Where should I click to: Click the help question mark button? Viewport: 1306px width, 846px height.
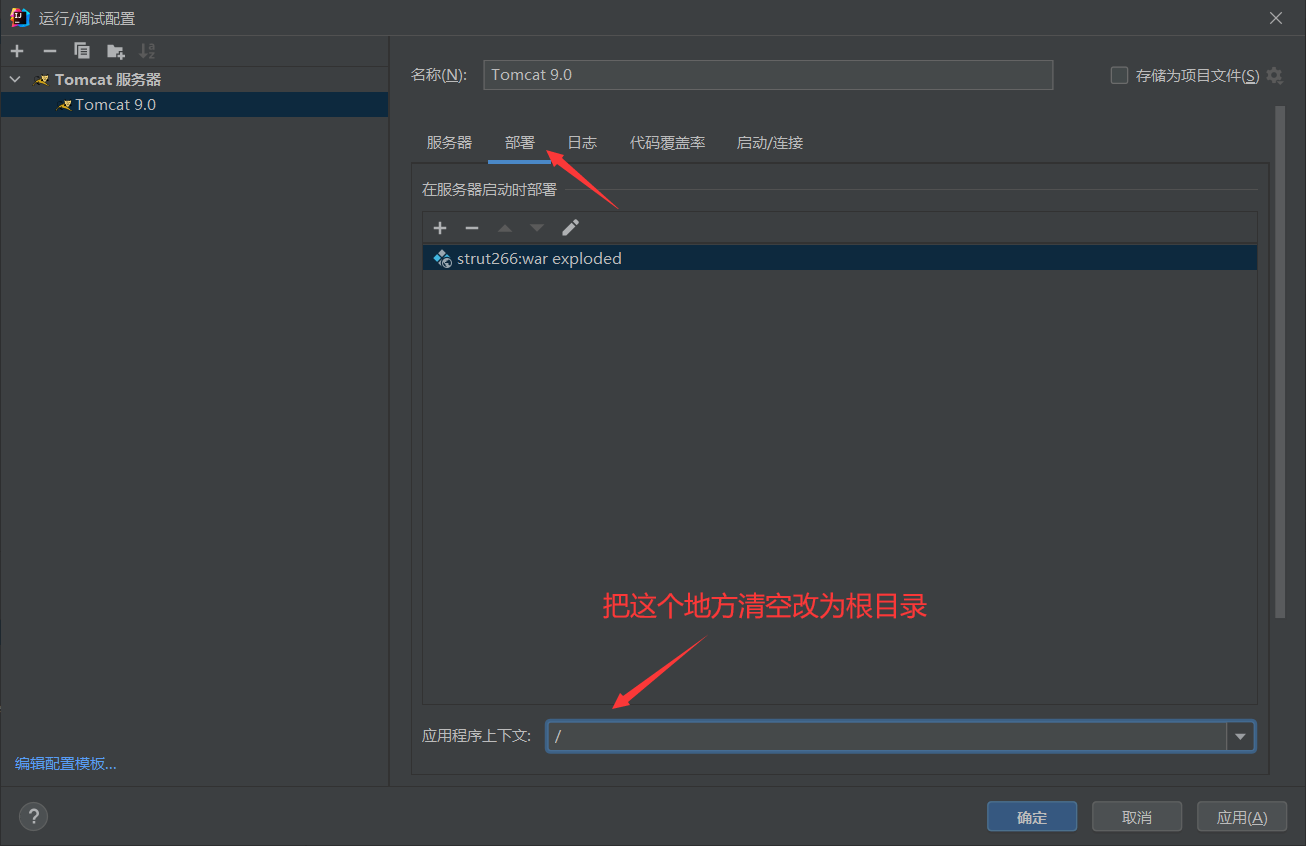click(x=33, y=817)
